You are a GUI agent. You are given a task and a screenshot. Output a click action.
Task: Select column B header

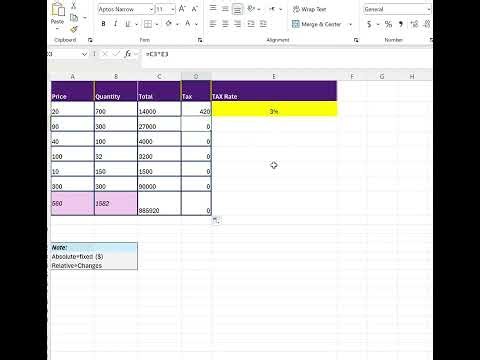[x=116, y=76]
